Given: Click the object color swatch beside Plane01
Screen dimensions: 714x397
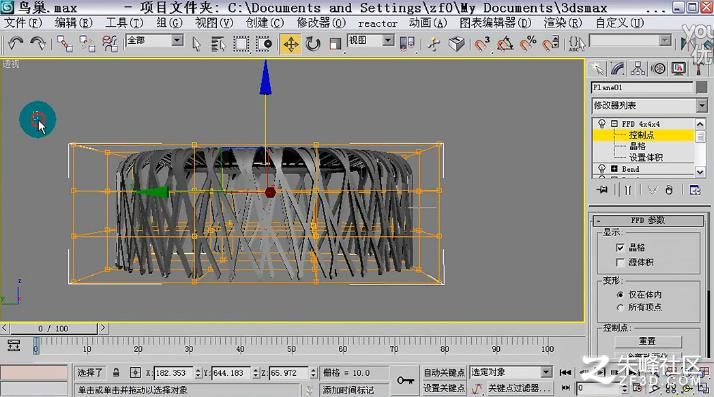Looking at the screenshot, I should [x=702, y=87].
